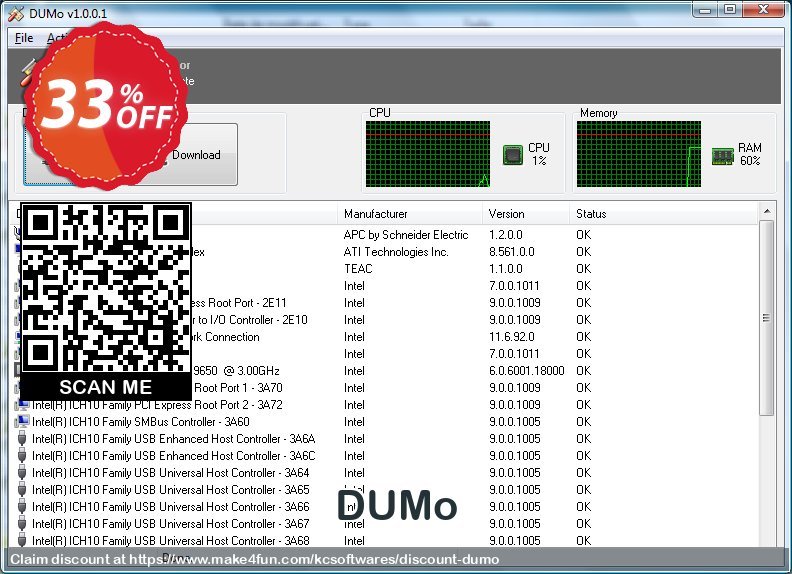Image resolution: width=792 pixels, height=574 pixels.
Task: Click the green CPU chip icon
Action: pos(513,155)
